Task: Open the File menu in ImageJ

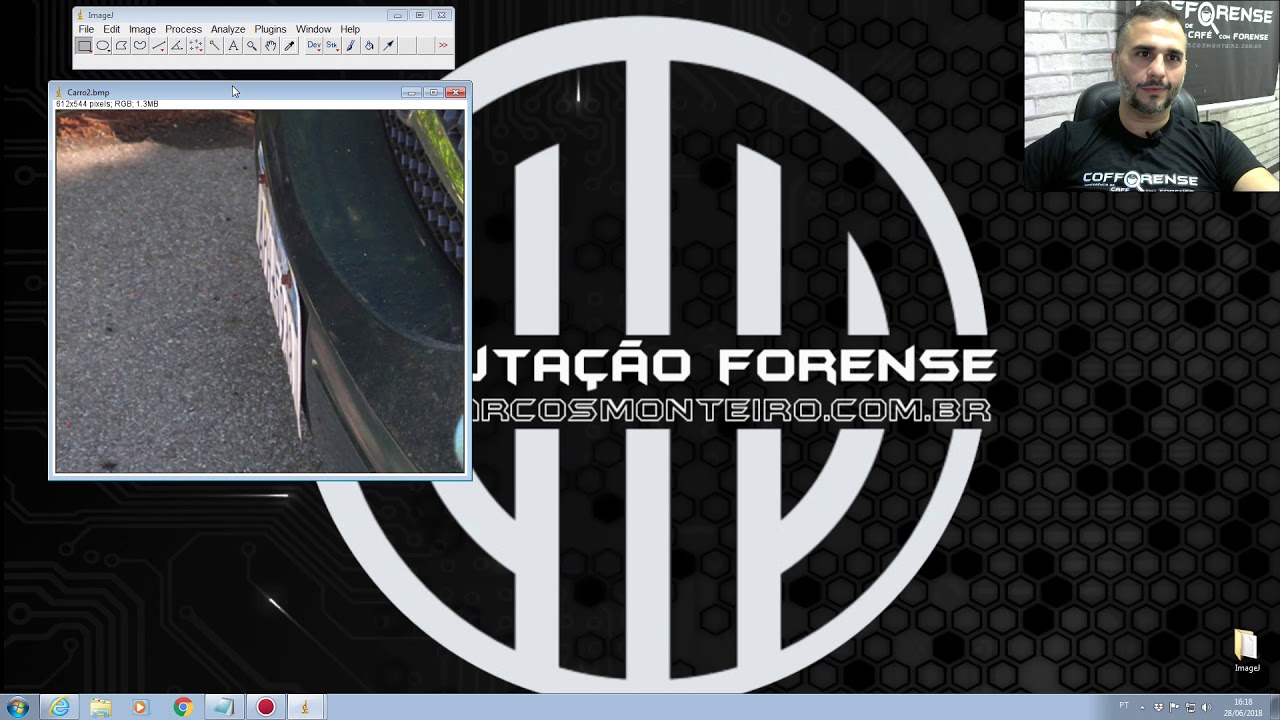Action: click(x=86, y=29)
